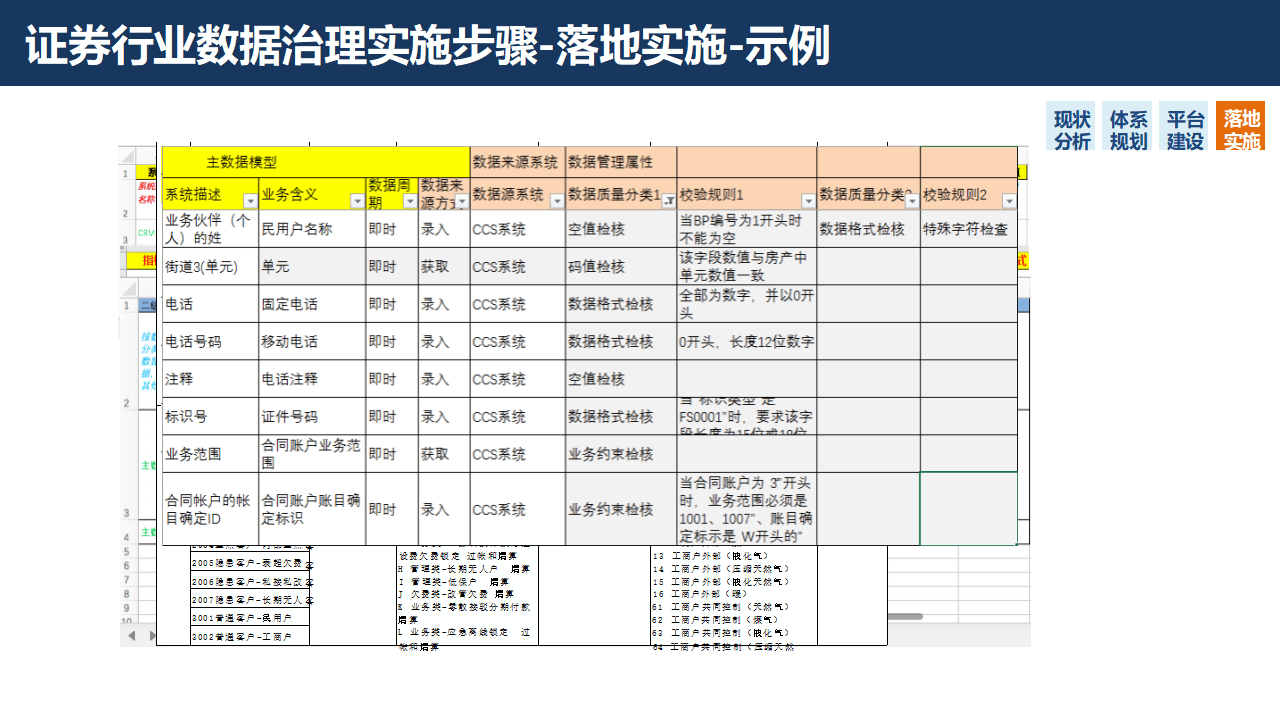
Task: Select 录入 in the 移动电话 row
Action: (x=443, y=342)
